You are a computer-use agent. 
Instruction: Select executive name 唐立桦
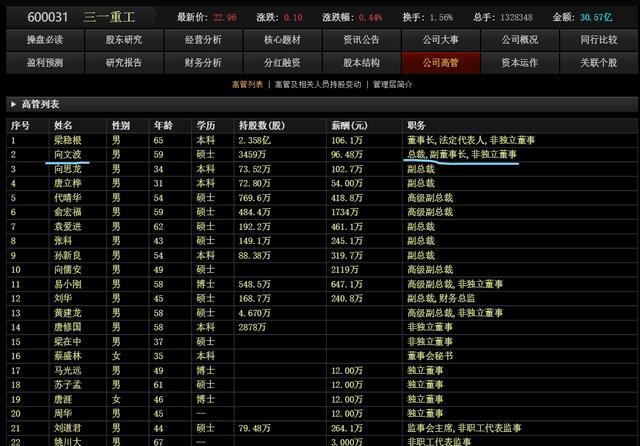point(68,183)
